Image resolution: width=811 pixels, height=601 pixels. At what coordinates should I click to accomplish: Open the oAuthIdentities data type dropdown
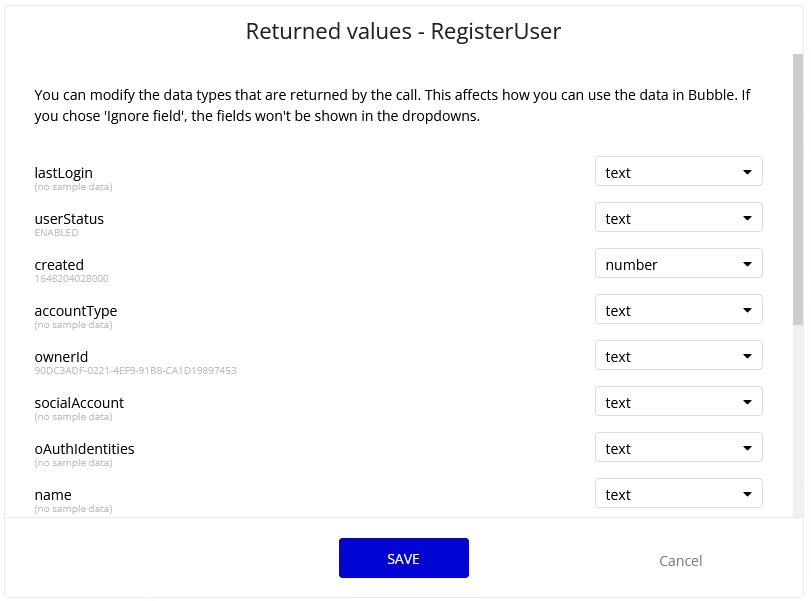(678, 448)
